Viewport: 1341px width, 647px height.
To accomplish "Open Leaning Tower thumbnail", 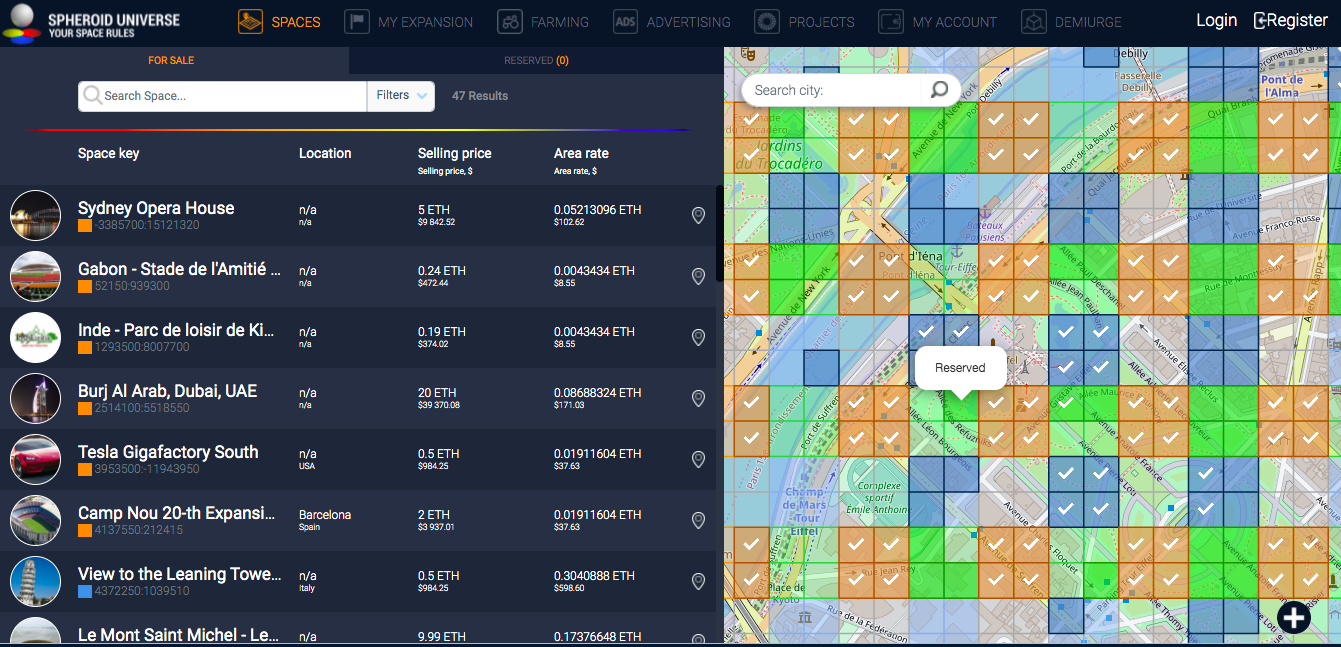I will 35,581.
